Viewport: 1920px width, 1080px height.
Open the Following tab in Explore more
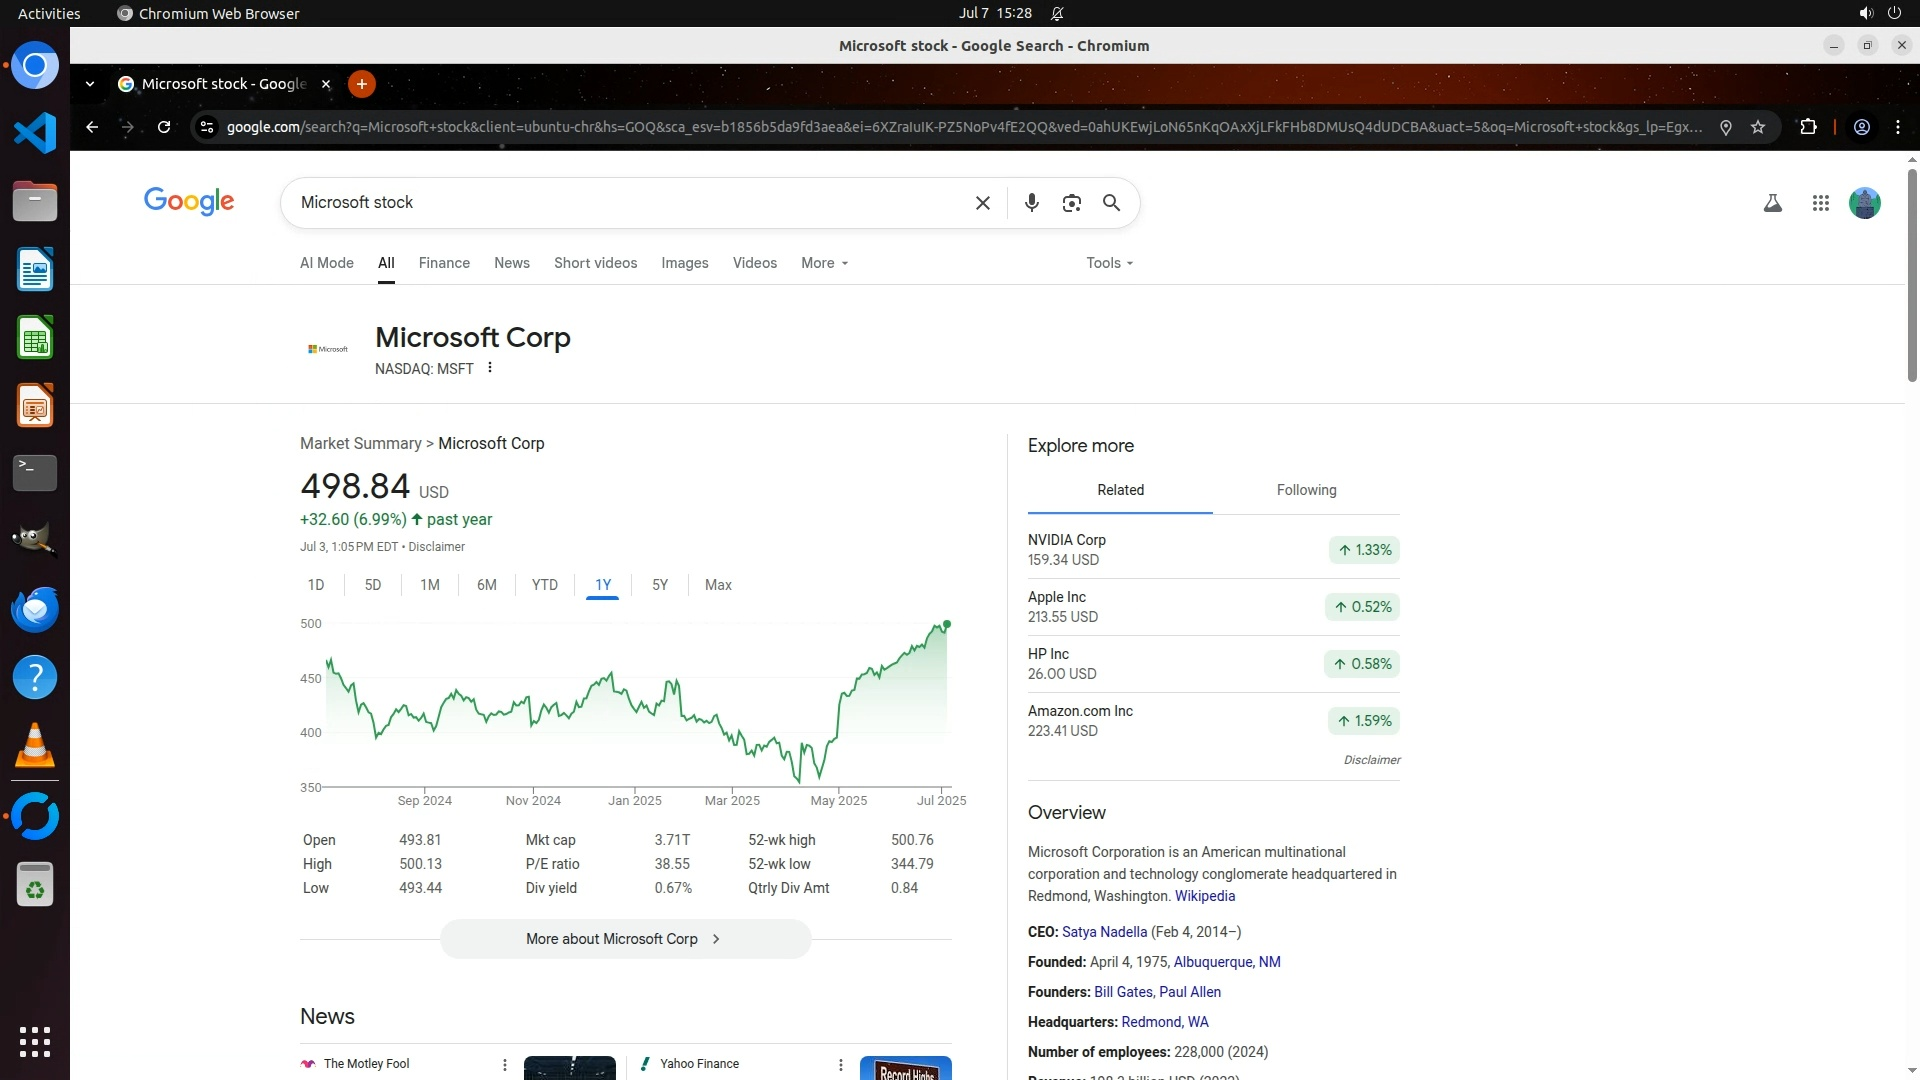point(1306,490)
